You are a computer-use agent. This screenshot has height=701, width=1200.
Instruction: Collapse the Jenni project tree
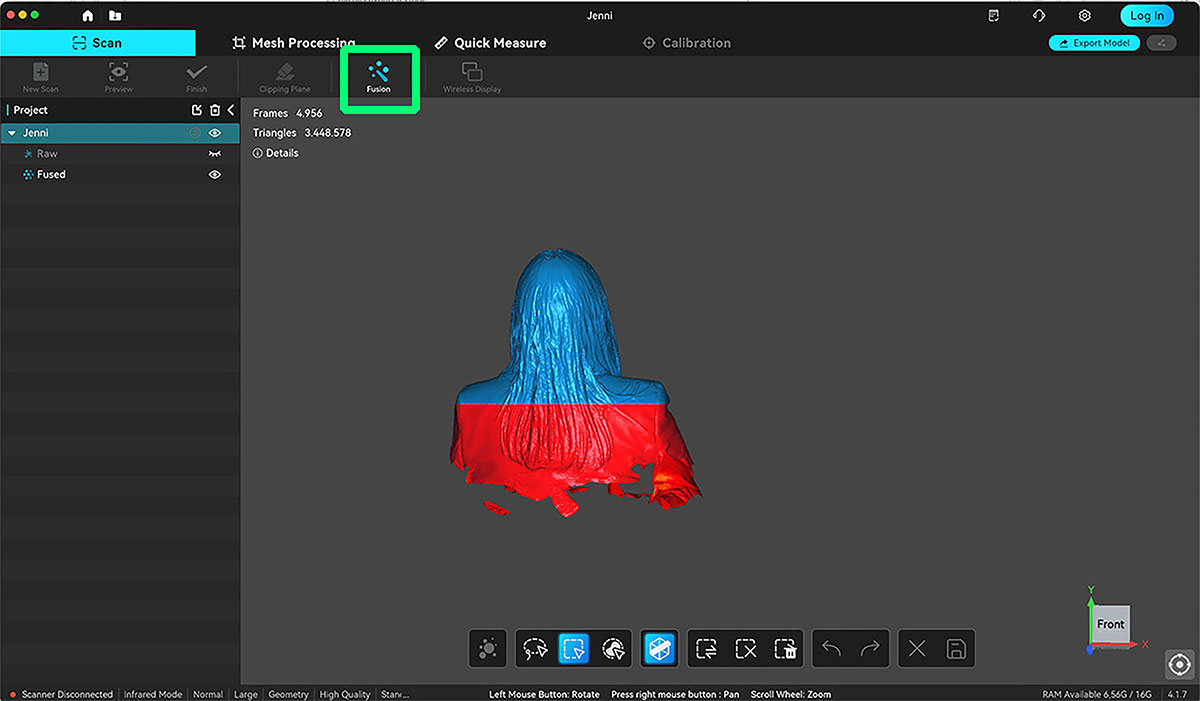(12, 133)
